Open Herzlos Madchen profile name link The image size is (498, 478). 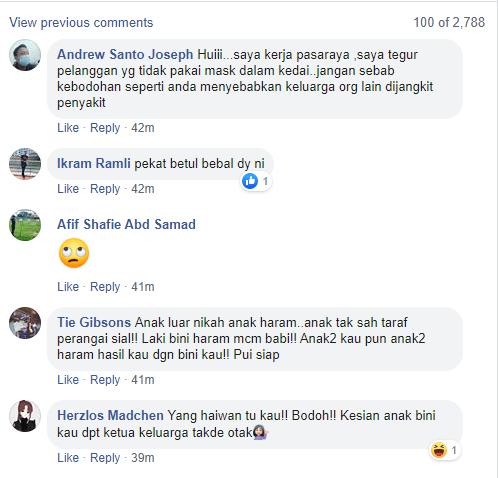110,416
